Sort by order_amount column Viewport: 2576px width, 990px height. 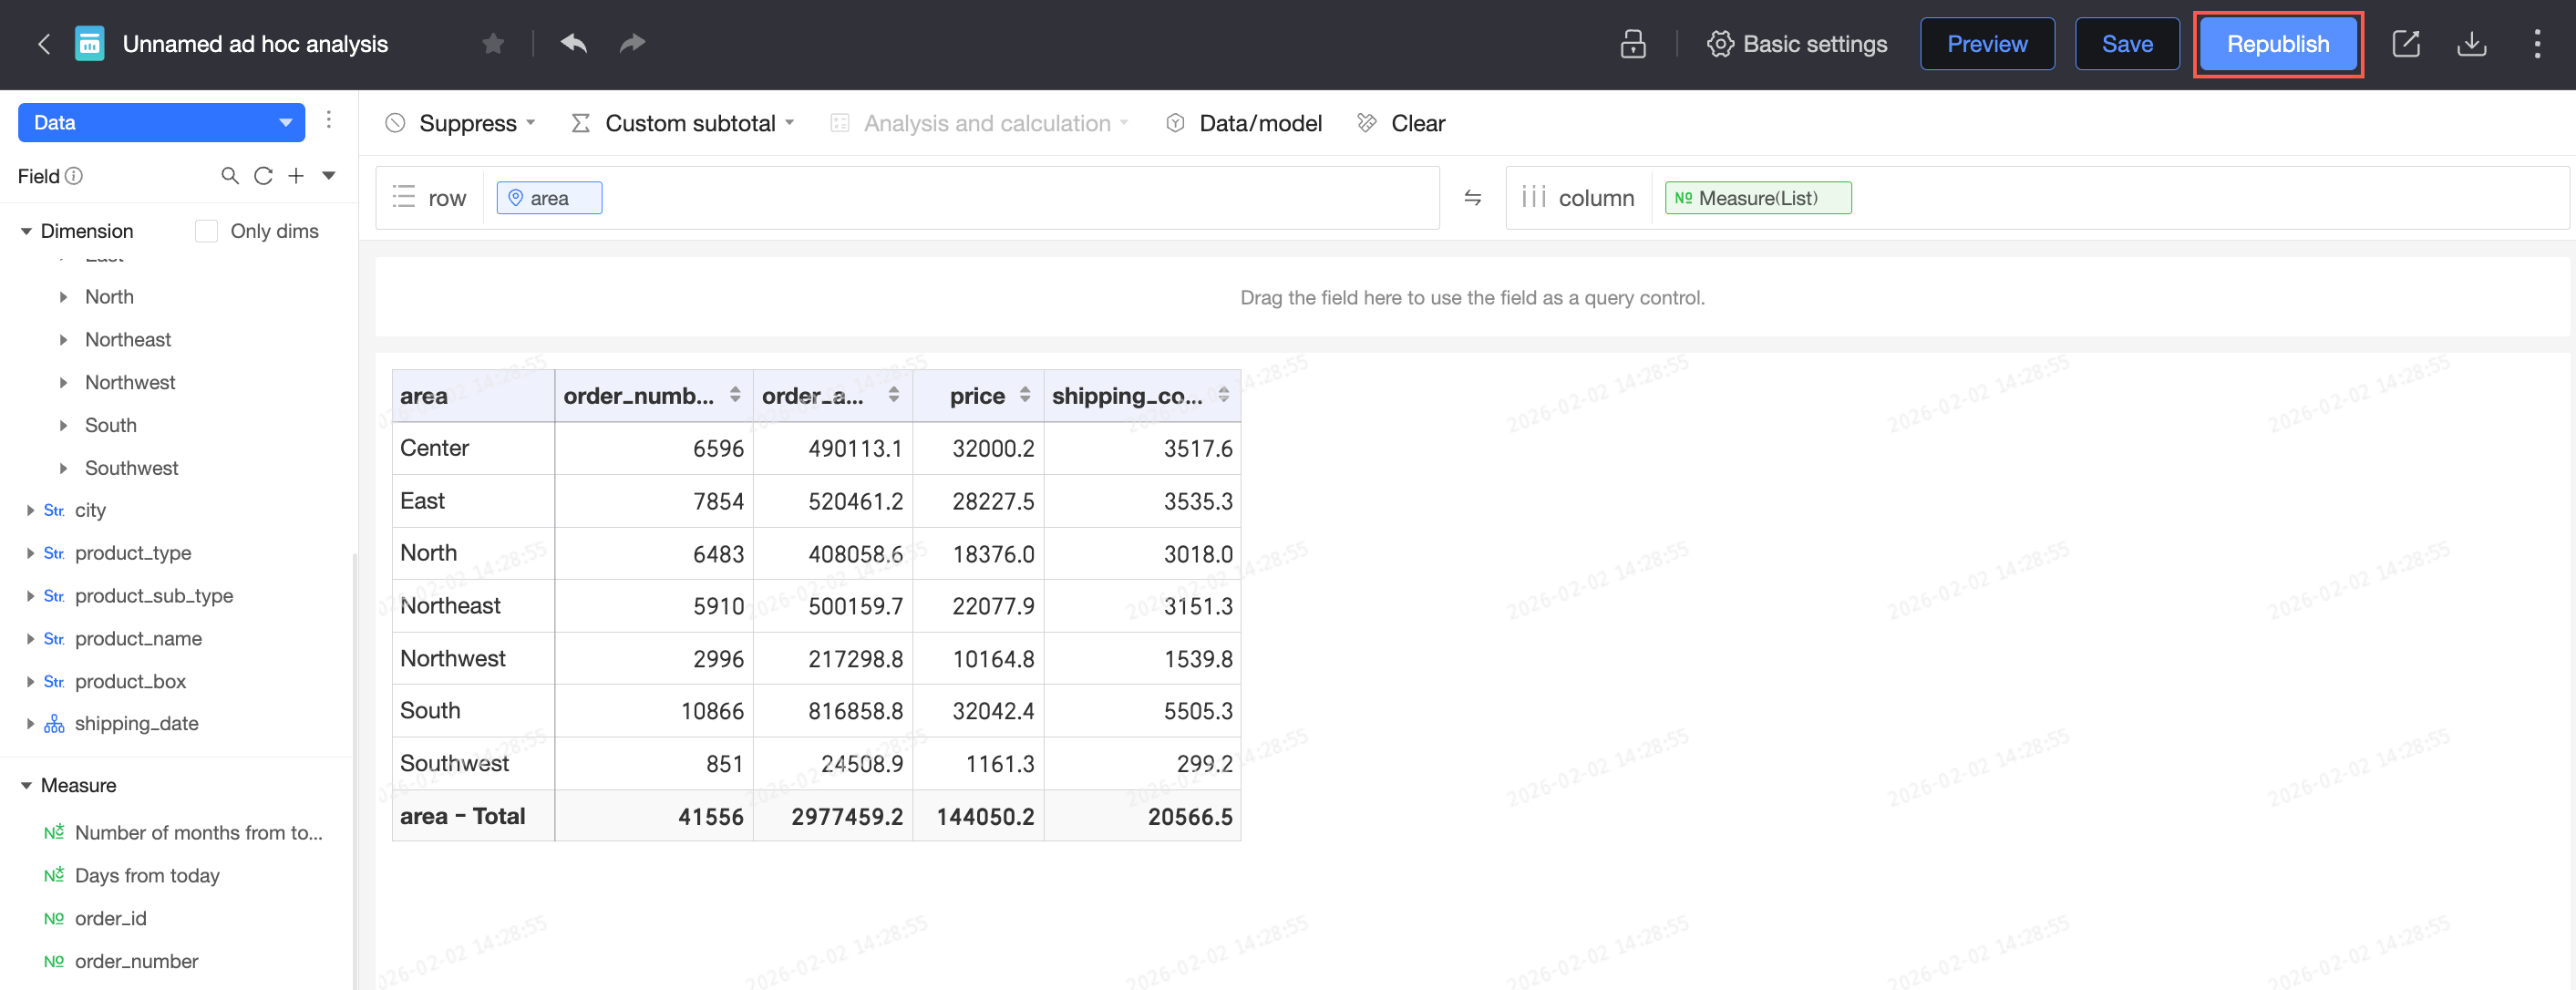pyautogui.click(x=894, y=395)
